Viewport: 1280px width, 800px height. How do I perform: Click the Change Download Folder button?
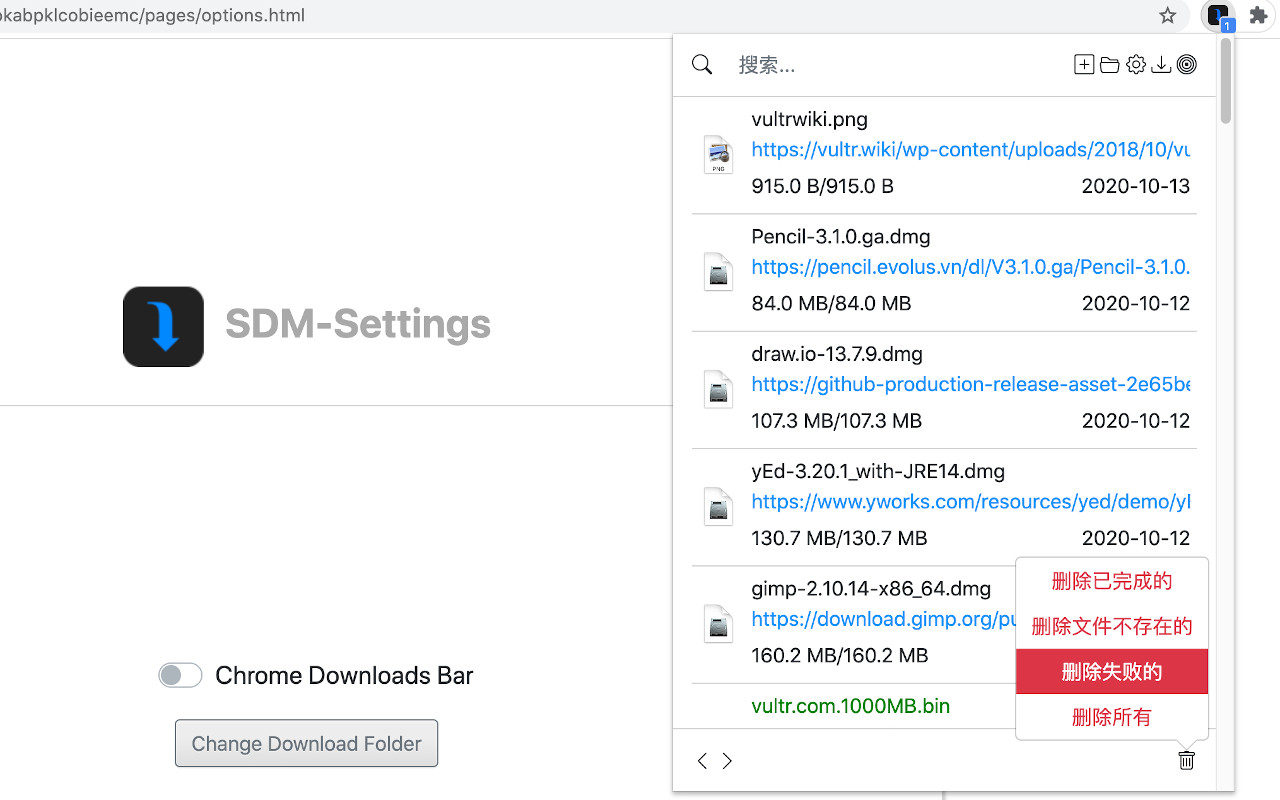pos(306,743)
